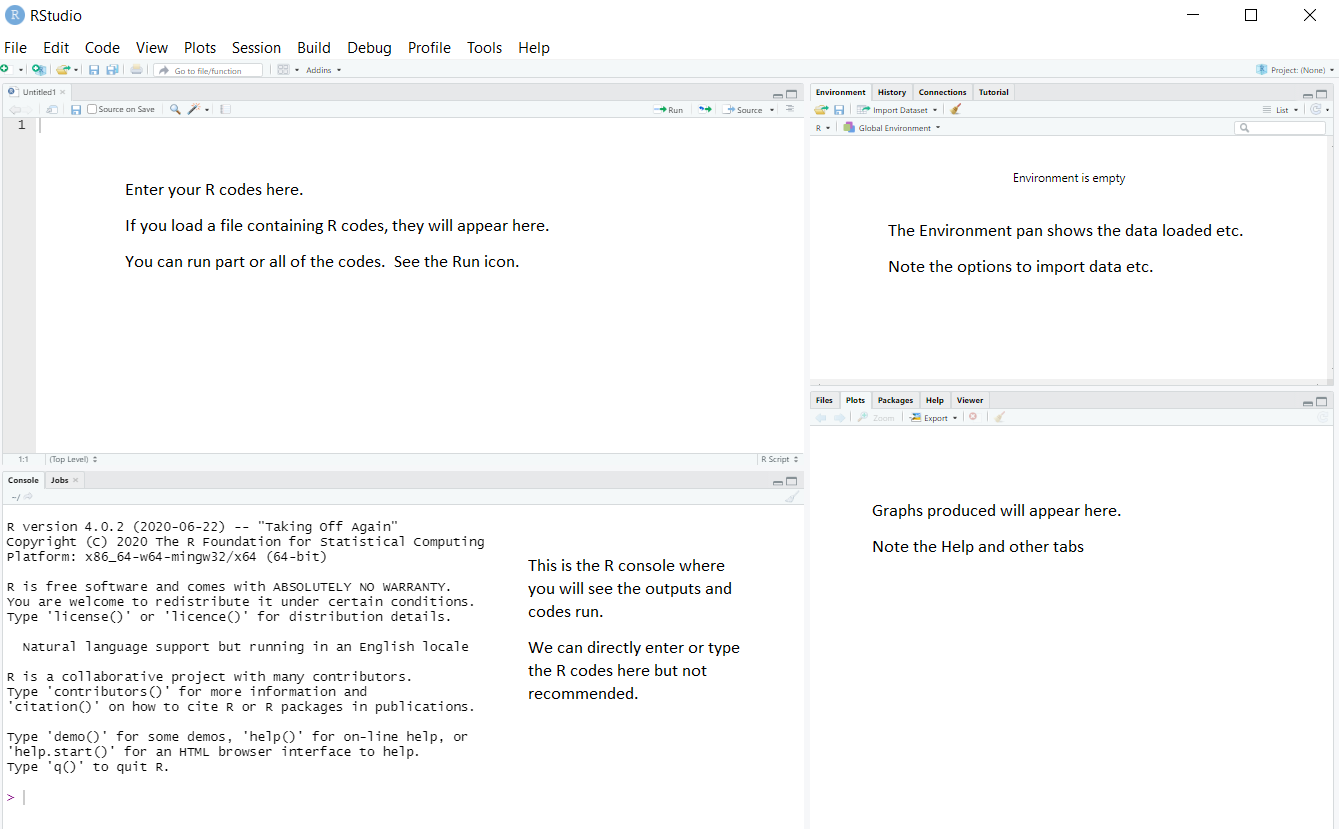The width and height of the screenshot is (1339, 829).
Task: Switch to the Packages tab
Action: tap(895, 400)
